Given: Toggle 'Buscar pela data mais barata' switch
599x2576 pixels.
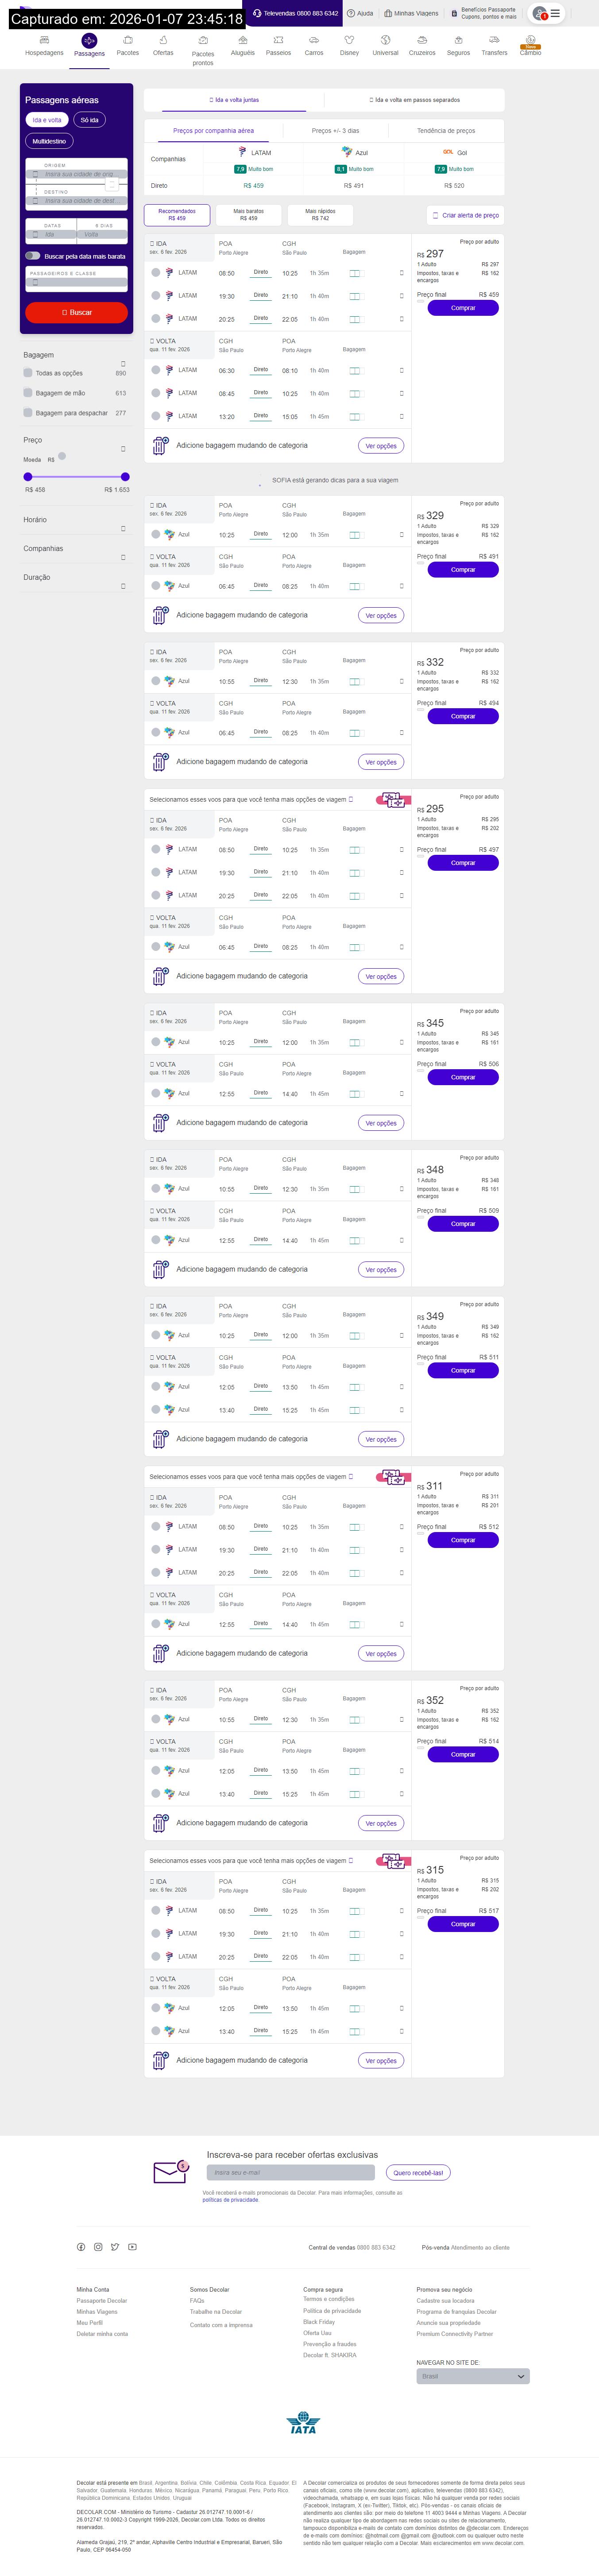Looking at the screenshot, I should tap(33, 256).
